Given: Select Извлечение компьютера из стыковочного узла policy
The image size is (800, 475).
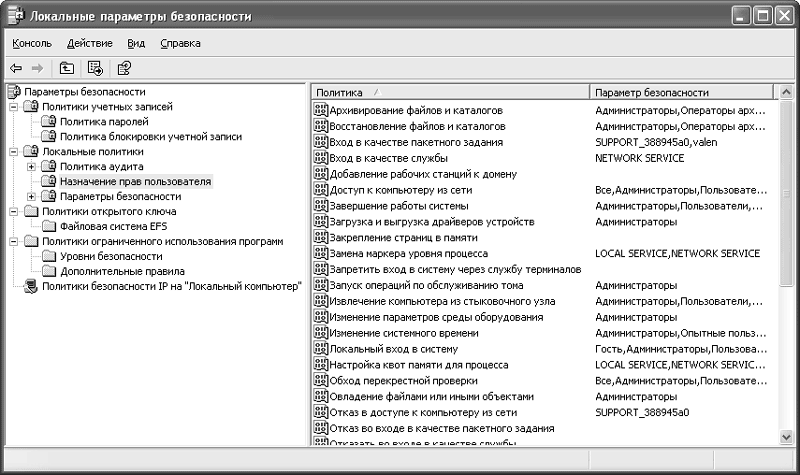Looking at the screenshot, I should (442, 301).
